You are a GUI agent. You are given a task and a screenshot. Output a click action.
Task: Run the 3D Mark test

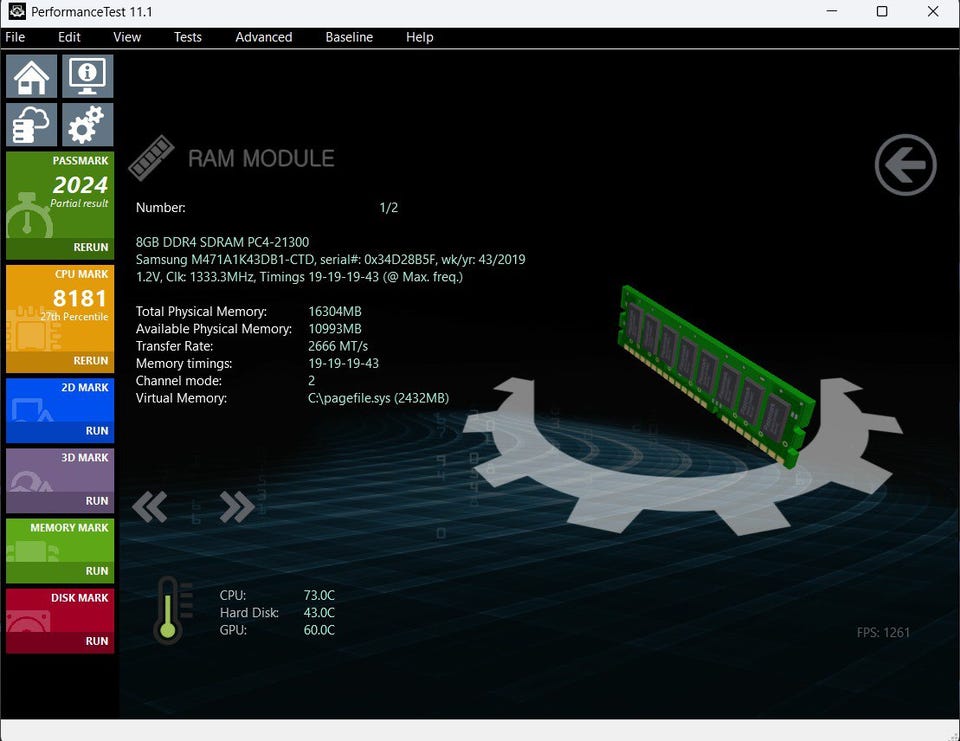[96, 501]
